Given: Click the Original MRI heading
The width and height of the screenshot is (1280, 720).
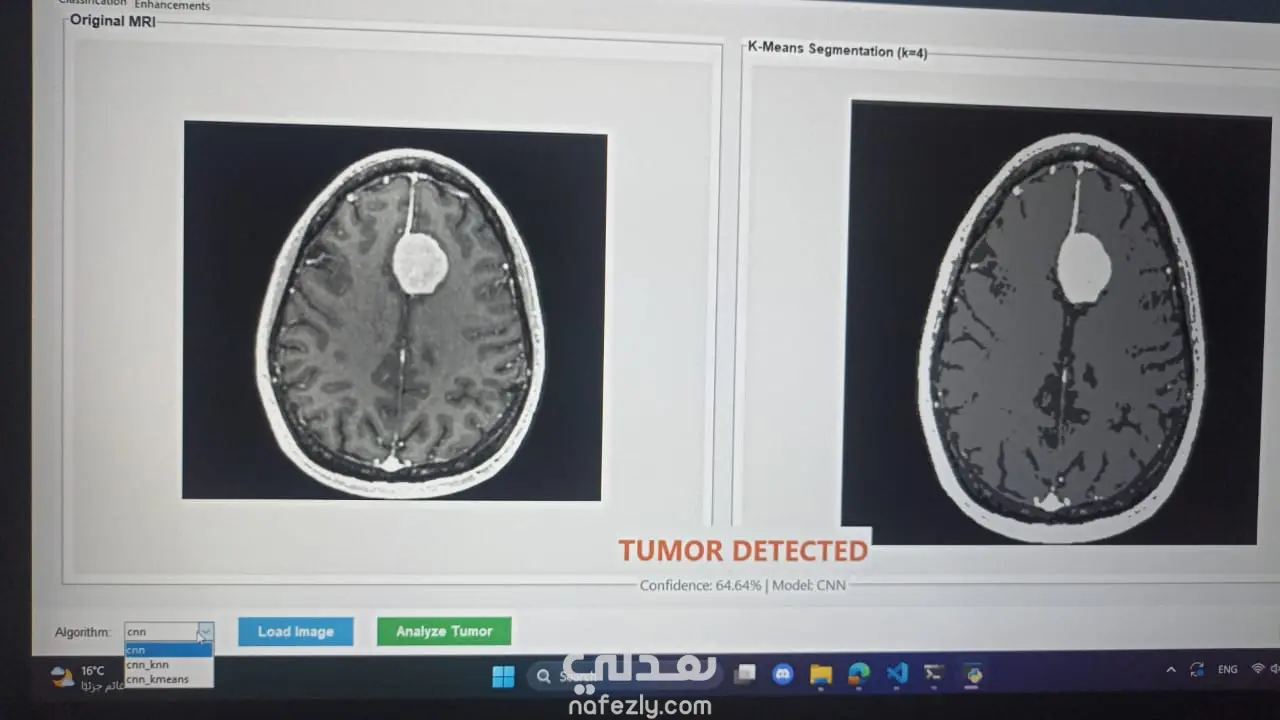Looking at the screenshot, I should coord(113,21).
